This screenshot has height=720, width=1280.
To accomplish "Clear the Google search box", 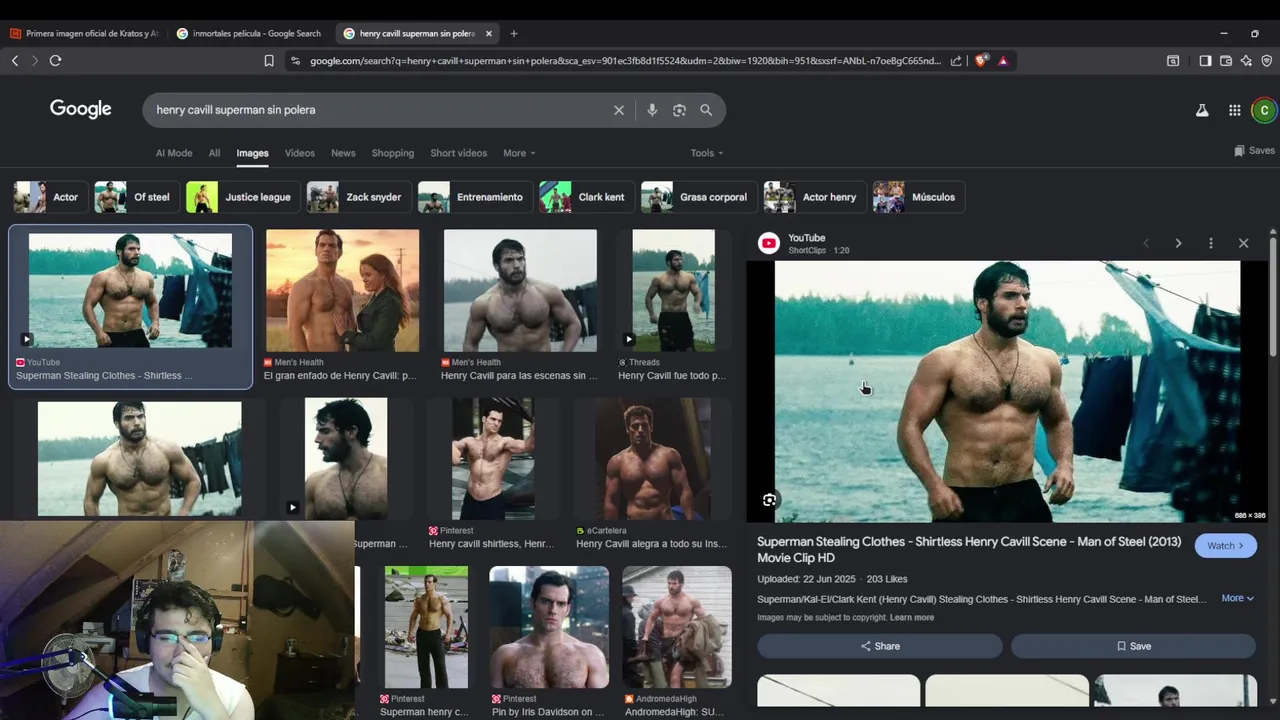I will point(619,110).
